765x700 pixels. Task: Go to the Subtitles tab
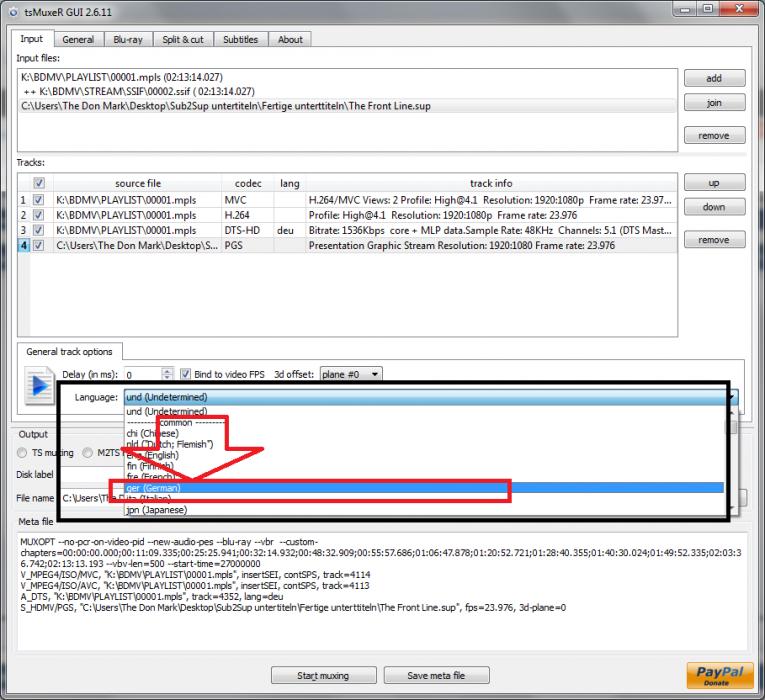[241, 40]
